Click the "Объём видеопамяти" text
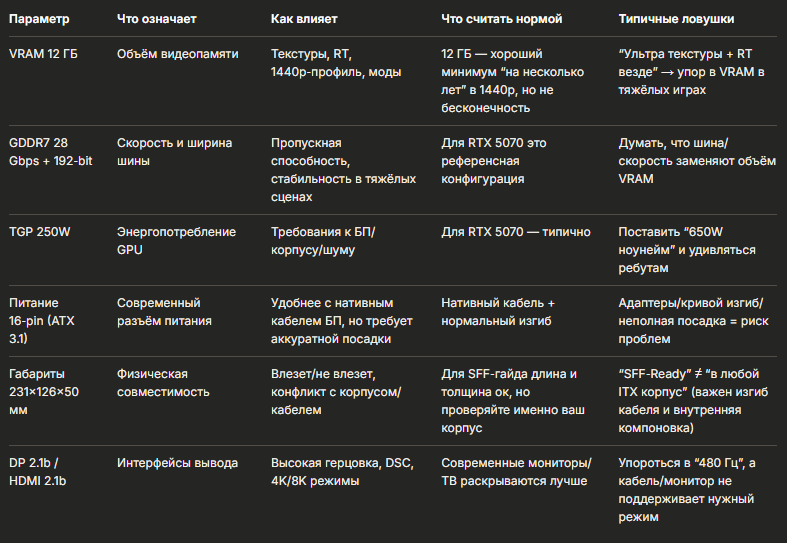Image resolution: width=787 pixels, height=543 pixels. pyautogui.click(x=178, y=54)
